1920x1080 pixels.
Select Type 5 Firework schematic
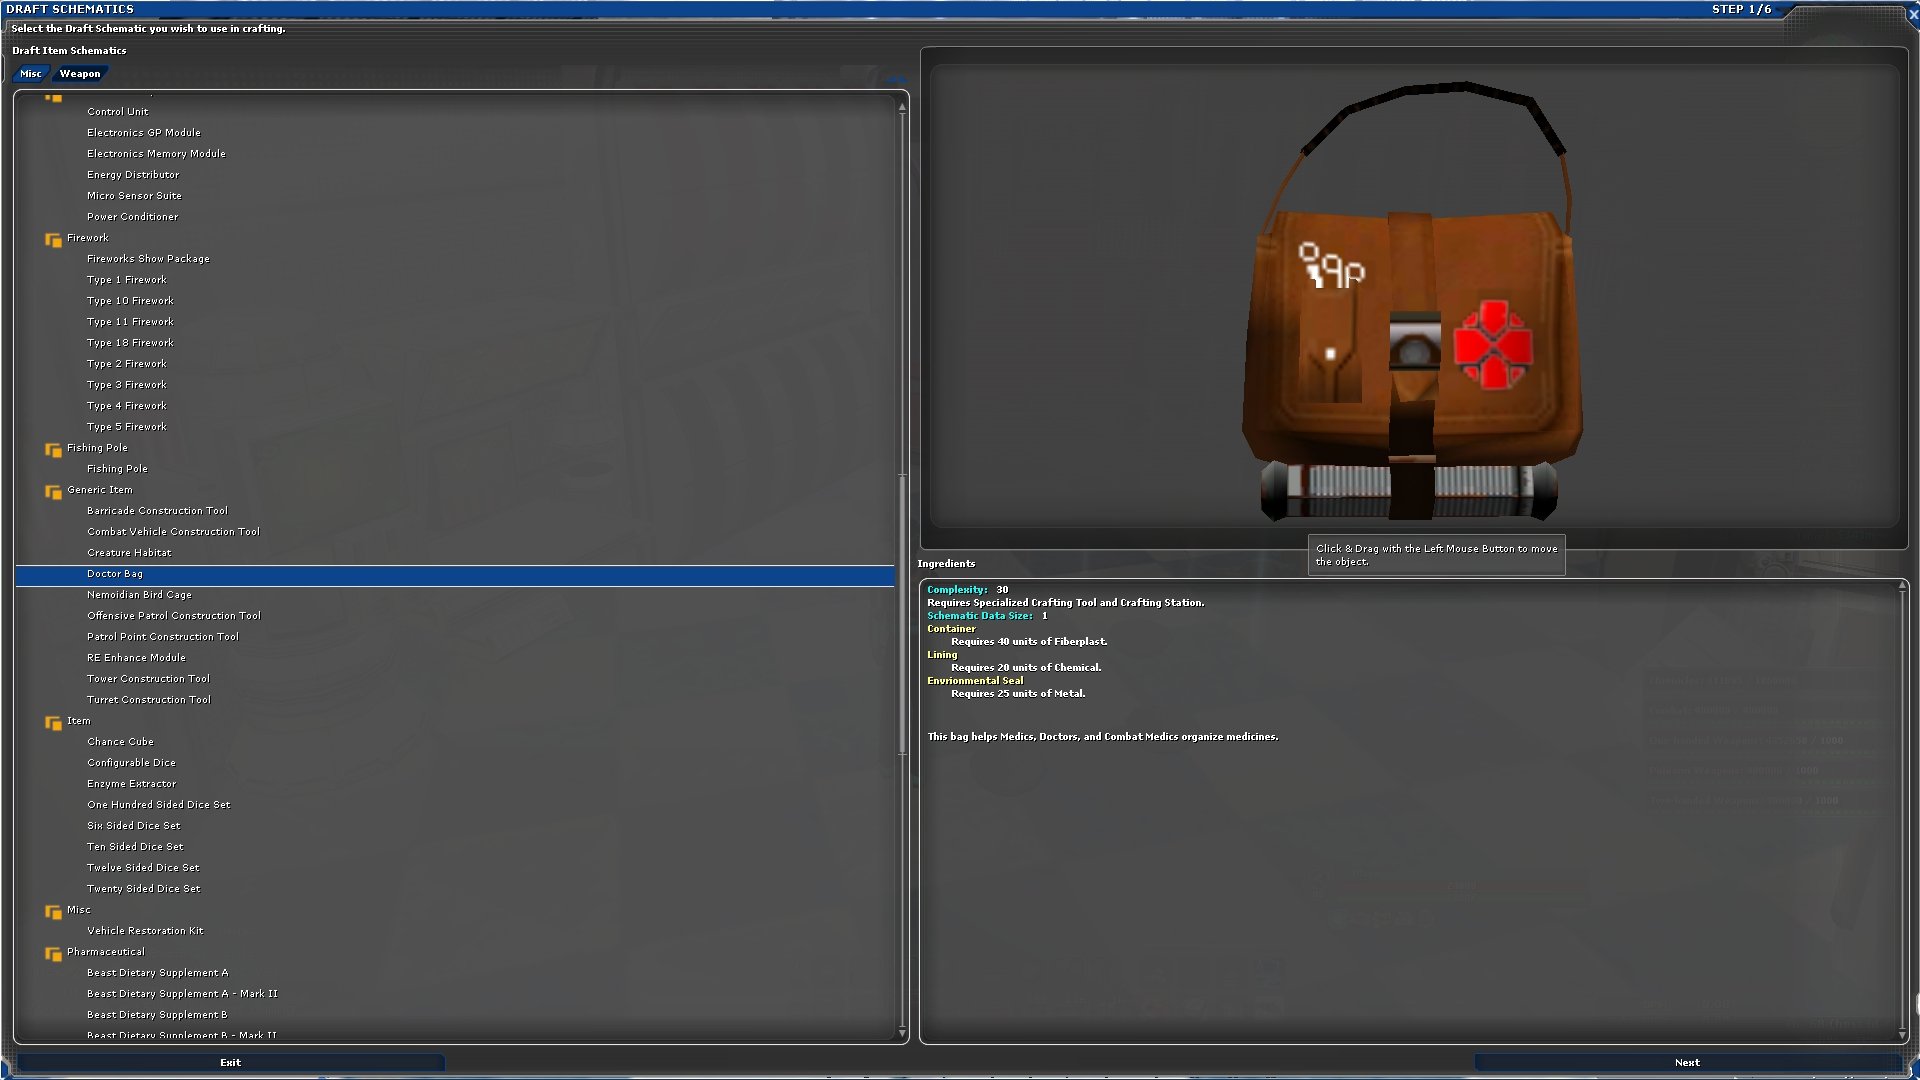tap(126, 427)
